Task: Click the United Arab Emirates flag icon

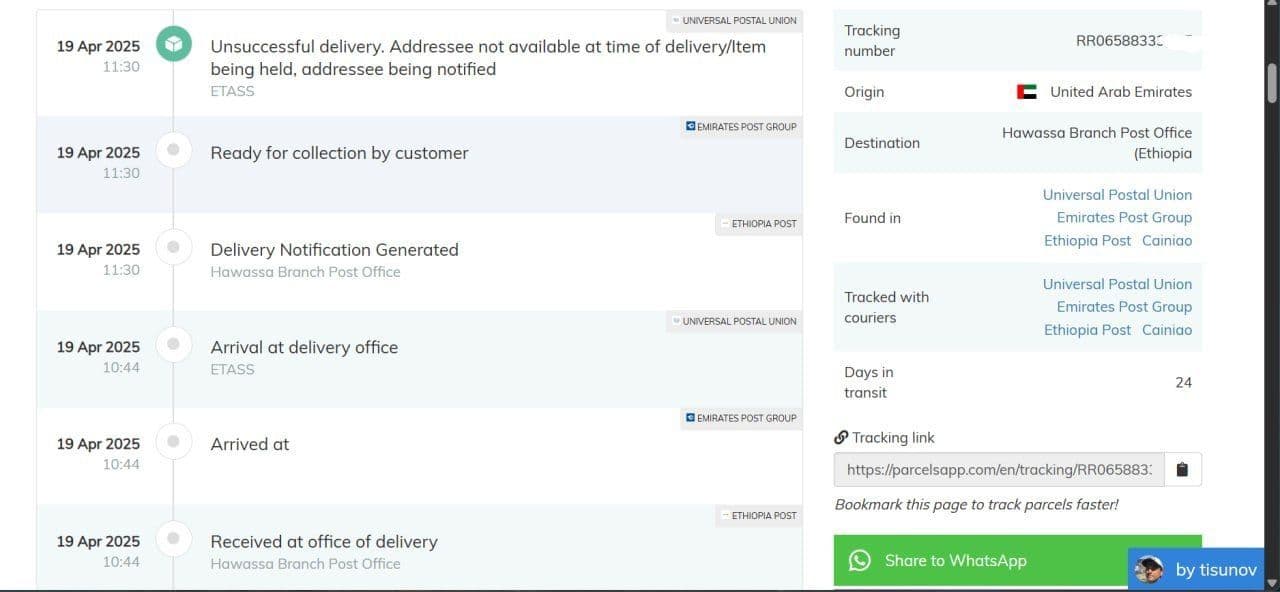Action: pos(1027,92)
